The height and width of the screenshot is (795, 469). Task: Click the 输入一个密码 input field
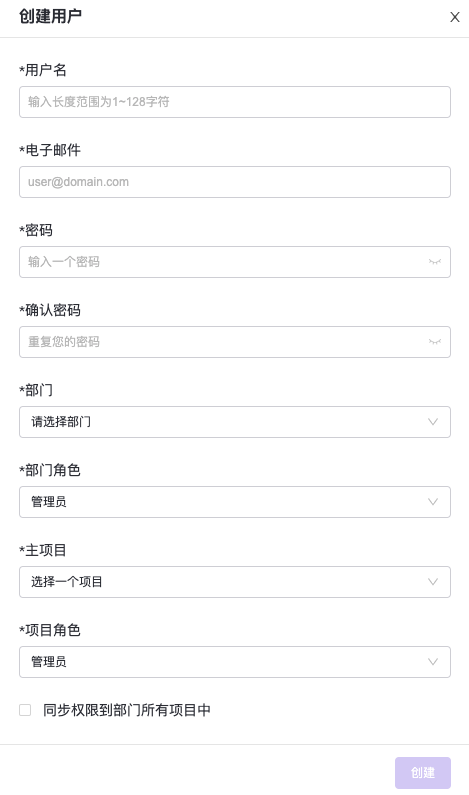(235, 262)
